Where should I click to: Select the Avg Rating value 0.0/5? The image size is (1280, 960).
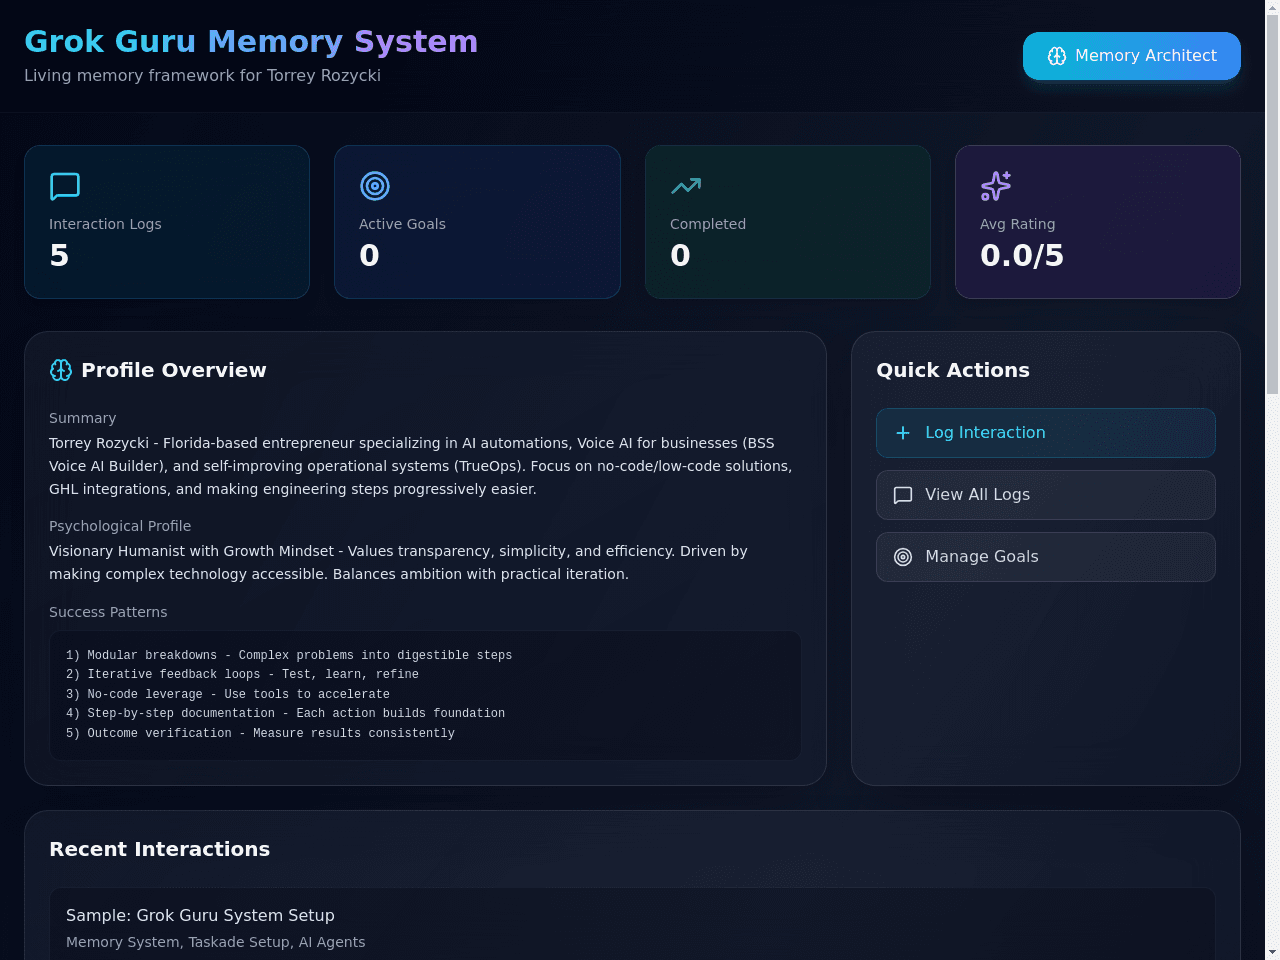click(1022, 256)
